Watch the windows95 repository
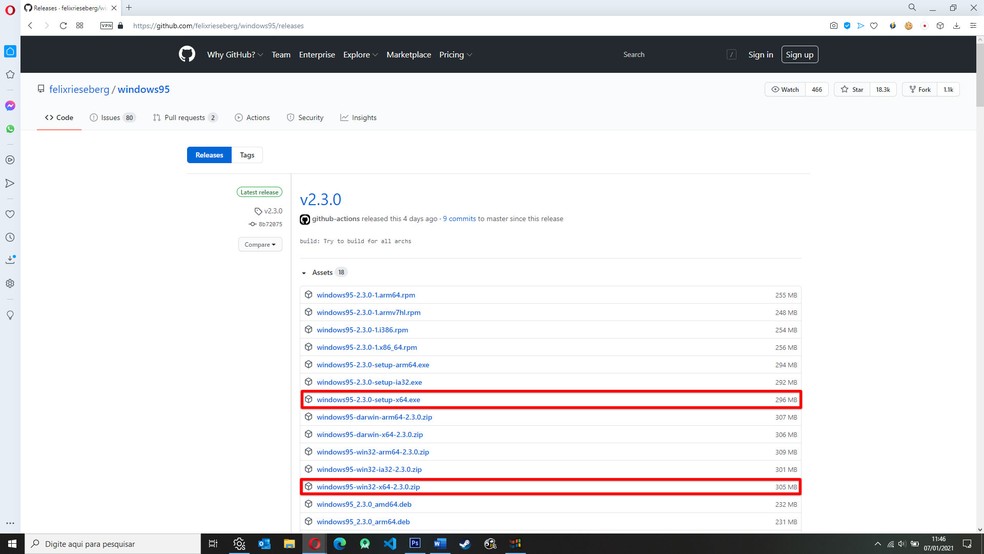Viewport: 984px width, 554px height. [x=785, y=90]
